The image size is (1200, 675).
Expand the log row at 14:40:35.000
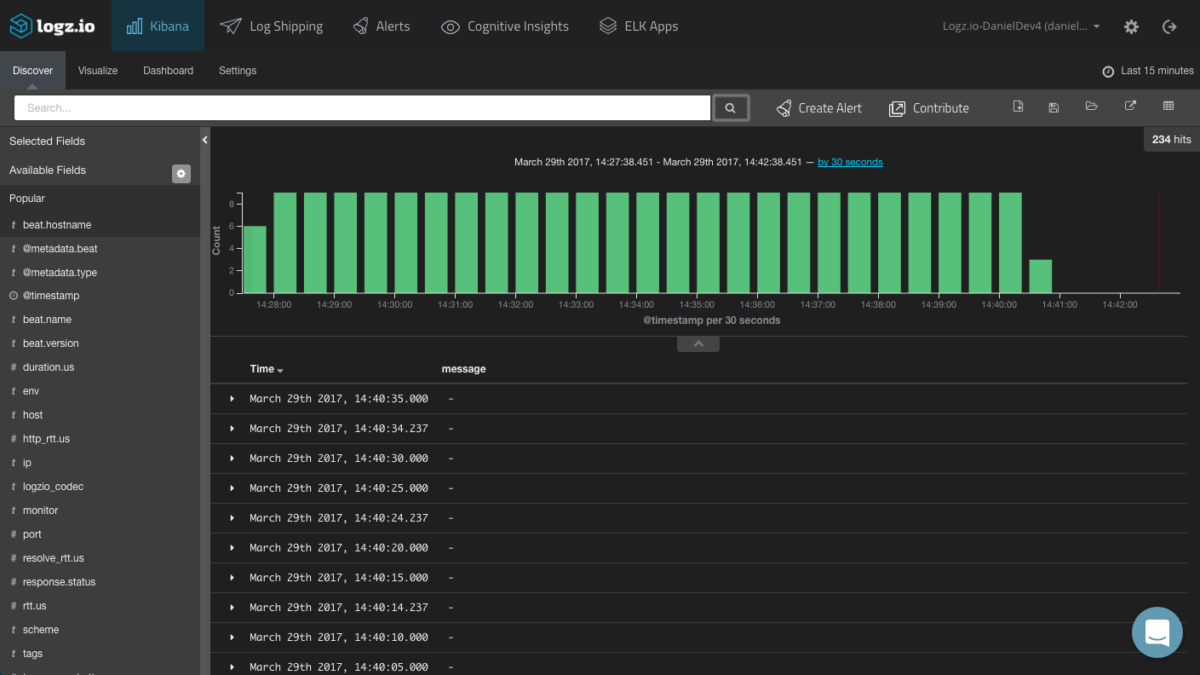pyautogui.click(x=231, y=398)
